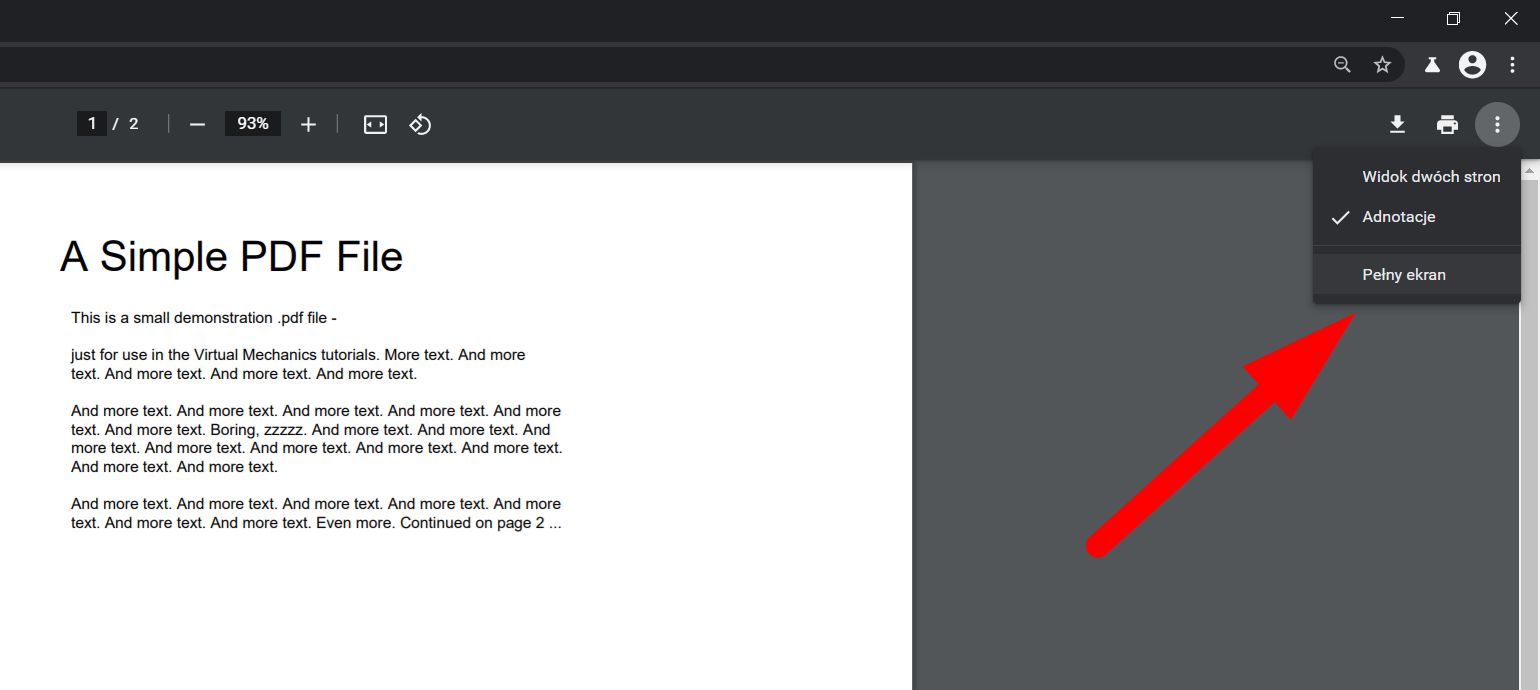Zoom out using the minus icon

[x=196, y=124]
